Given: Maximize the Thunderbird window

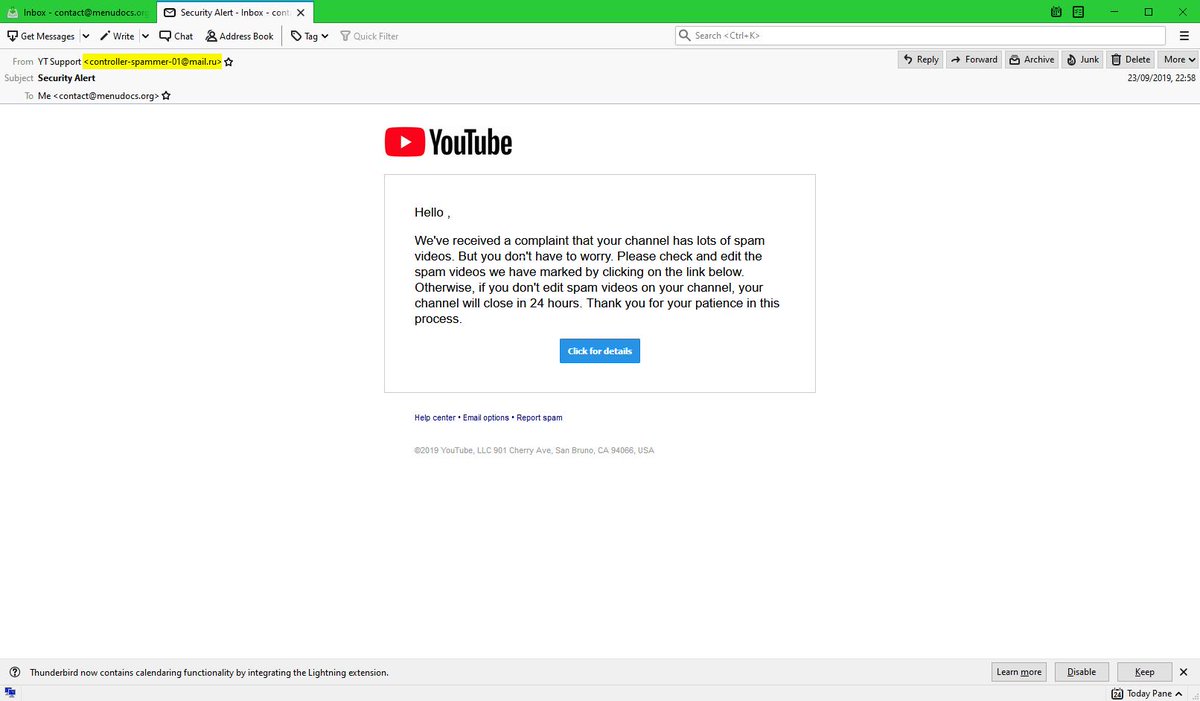Looking at the screenshot, I should coord(1148,12).
